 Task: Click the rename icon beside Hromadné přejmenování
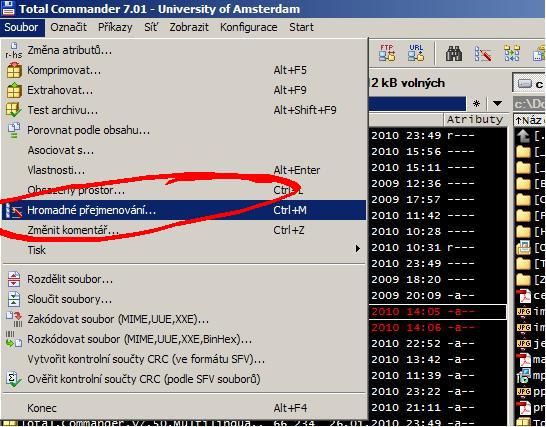[x=14, y=210]
